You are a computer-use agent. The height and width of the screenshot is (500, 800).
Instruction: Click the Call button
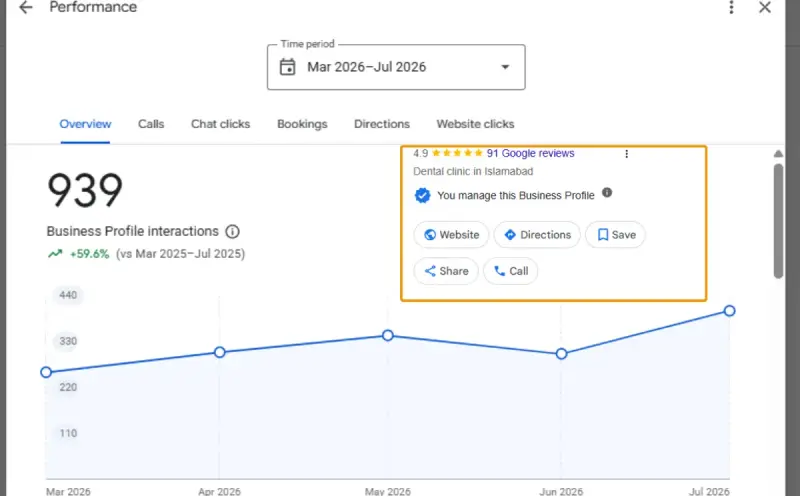click(x=510, y=271)
